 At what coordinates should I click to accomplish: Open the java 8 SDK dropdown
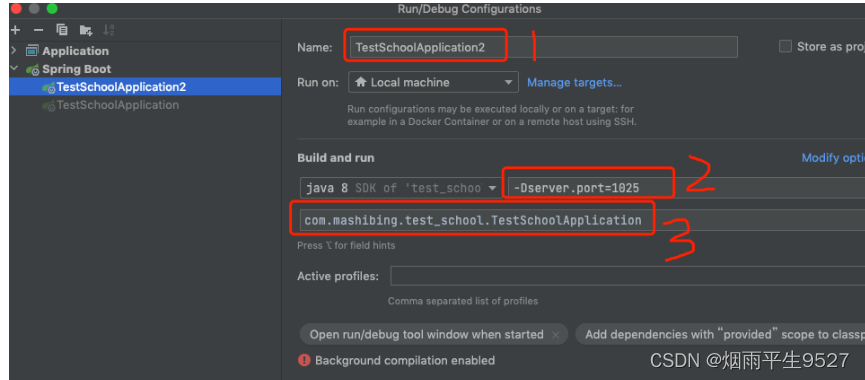click(x=399, y=188)
